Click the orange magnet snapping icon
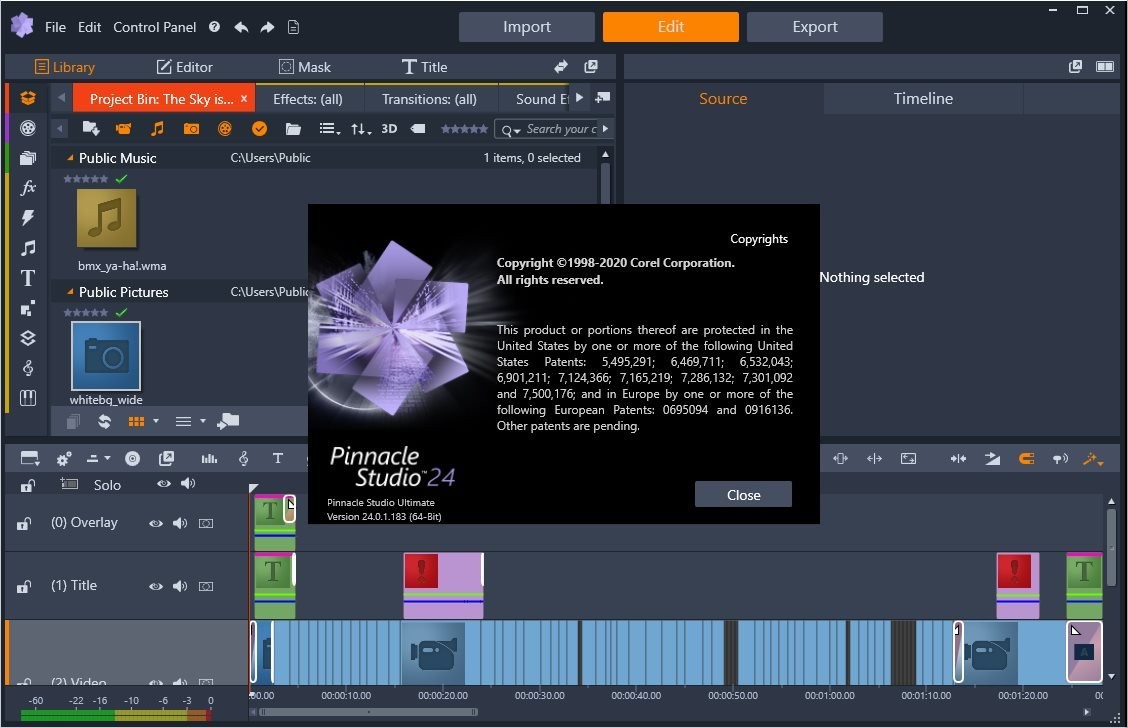The image size is (1128, 728). pyautogui.click(x=1027, y=458)
